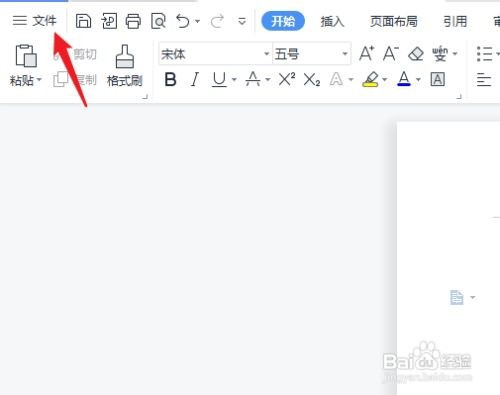Screen dimensions: 500x395
Task: Click the hamburger menu icon beside 文件
Action: [20, 21]
